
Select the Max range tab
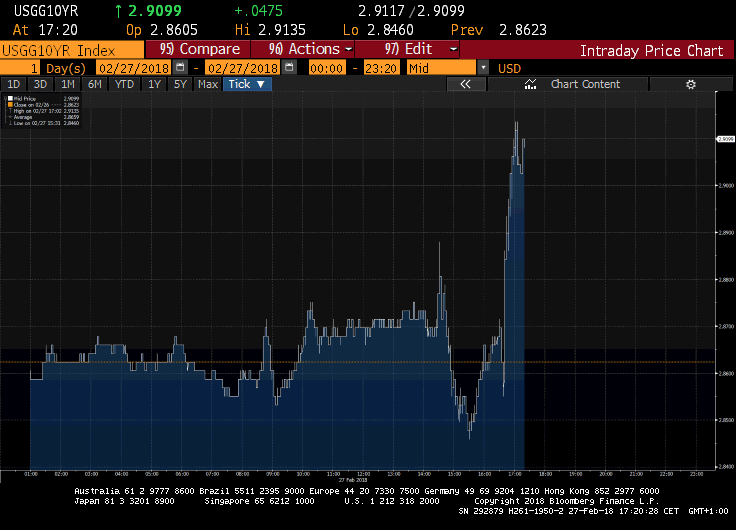coord(207,84)
